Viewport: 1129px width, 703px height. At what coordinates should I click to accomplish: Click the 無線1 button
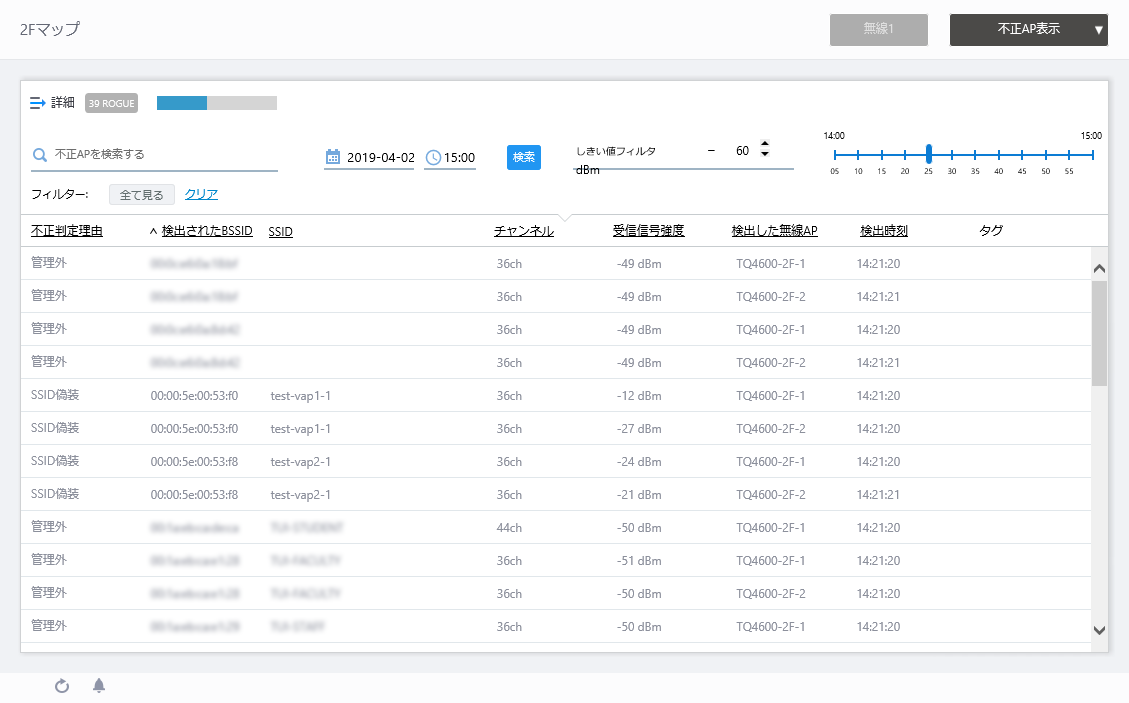(878, 30)
